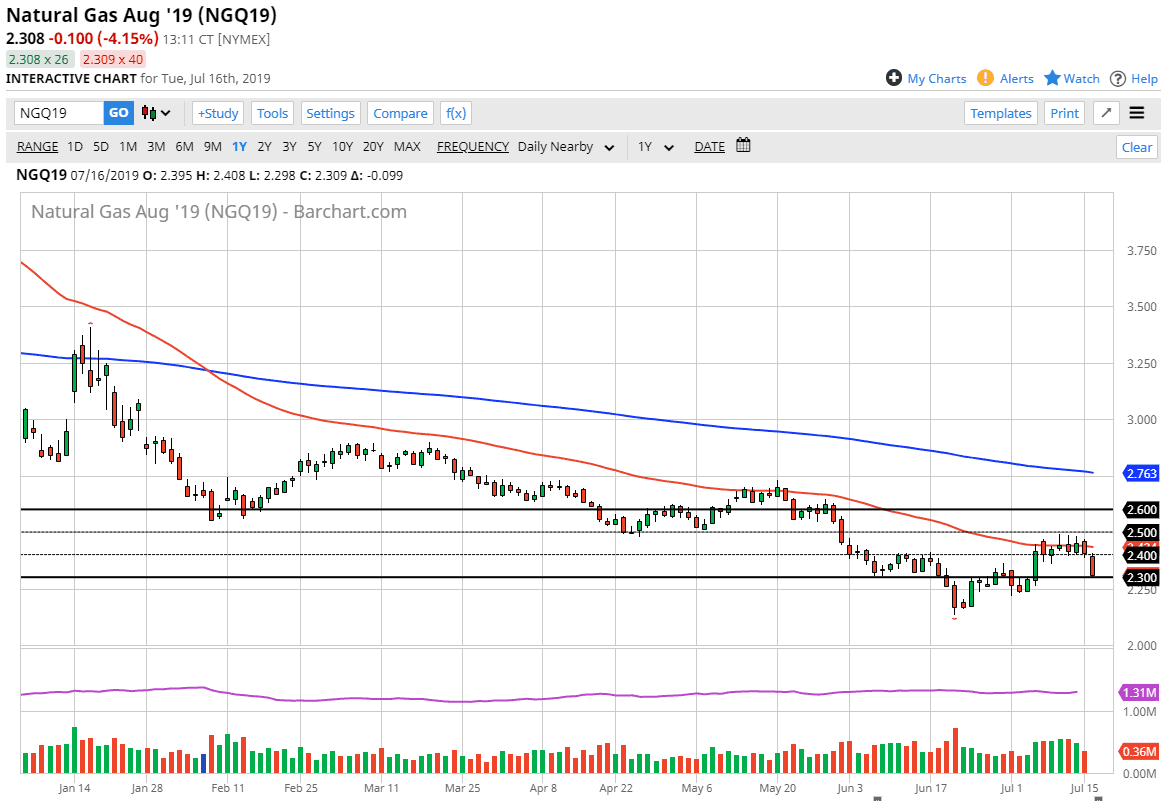Viewport: 1162px width, 801px height.
Task: Click the expand chart arrow icon
Action: click(x=1106, y=113)
